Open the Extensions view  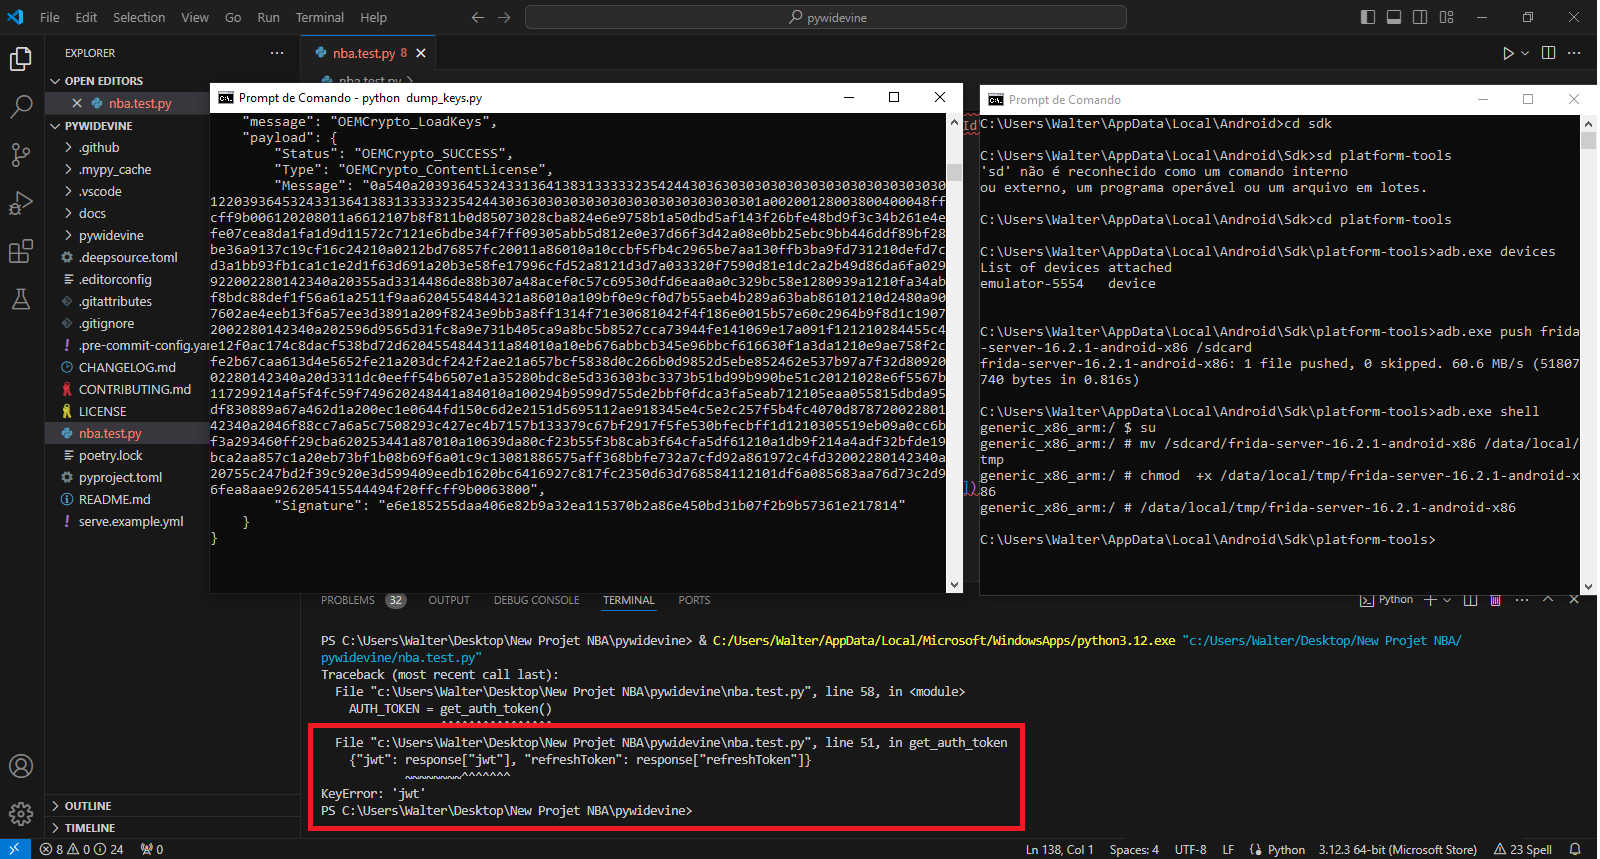pos(21,251)
